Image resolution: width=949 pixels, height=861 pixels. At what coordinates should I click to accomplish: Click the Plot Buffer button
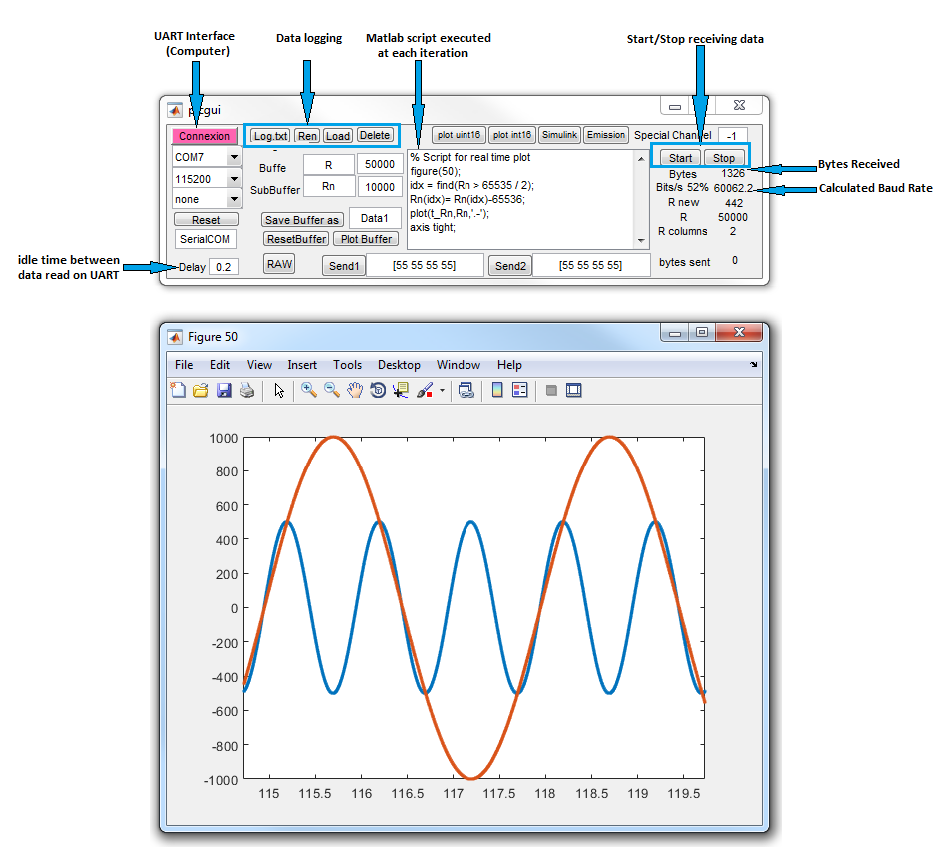365,239
